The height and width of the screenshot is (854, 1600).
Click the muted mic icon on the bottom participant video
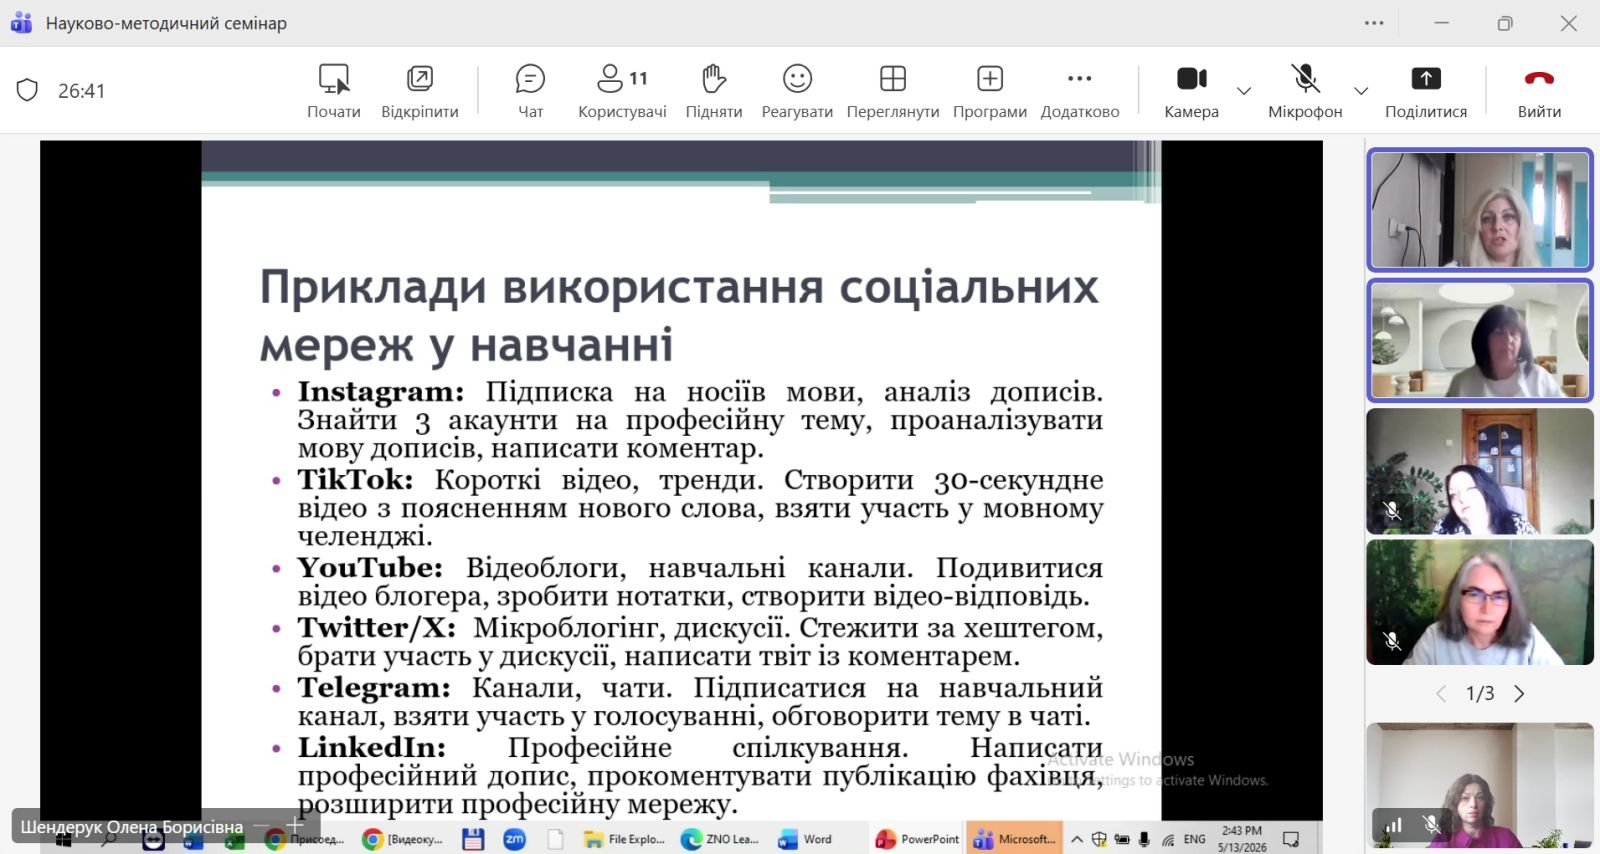1432,825
